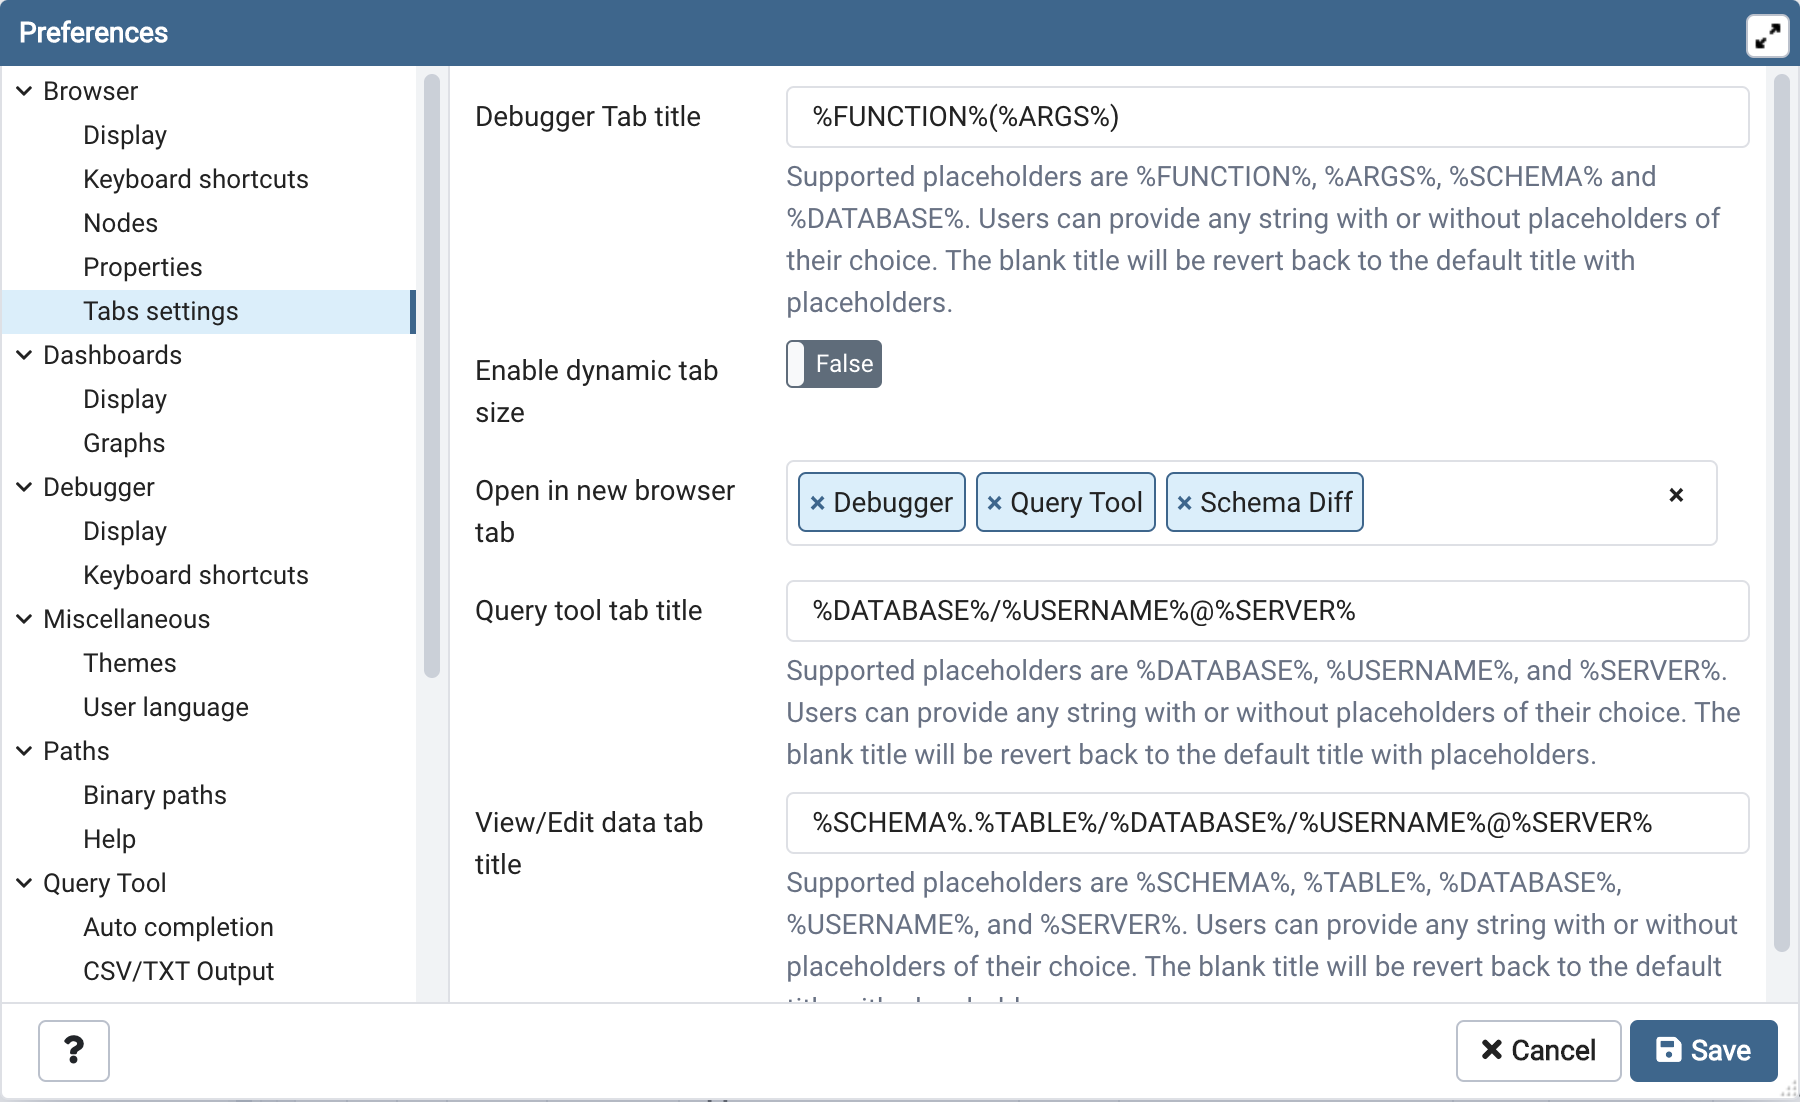This screenshot has height=1102, width=1800.
Task: Click the Query tool tab title field
Action: (1266, 611)
